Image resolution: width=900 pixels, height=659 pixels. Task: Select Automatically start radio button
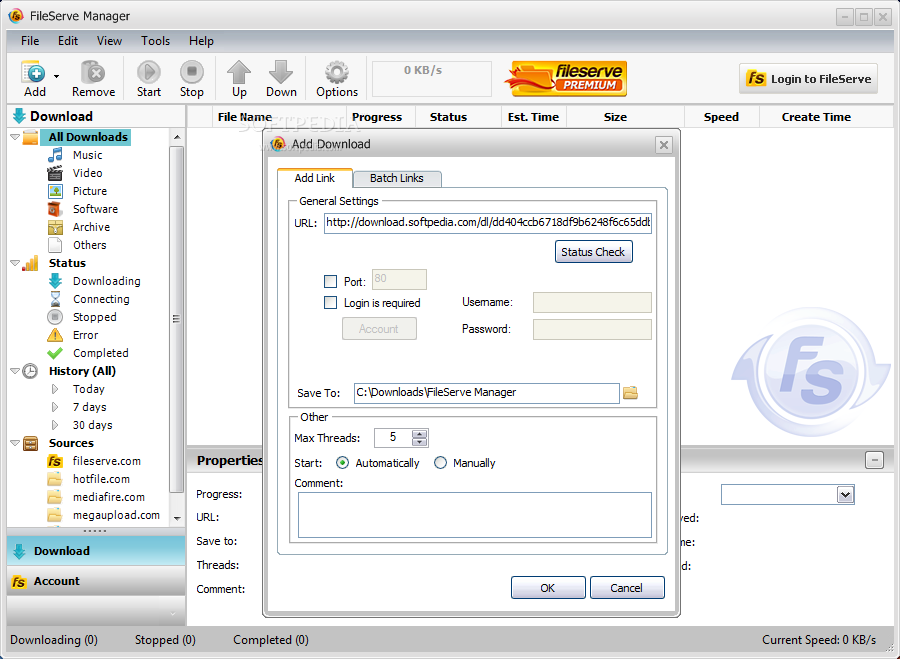tap(342, 463)
